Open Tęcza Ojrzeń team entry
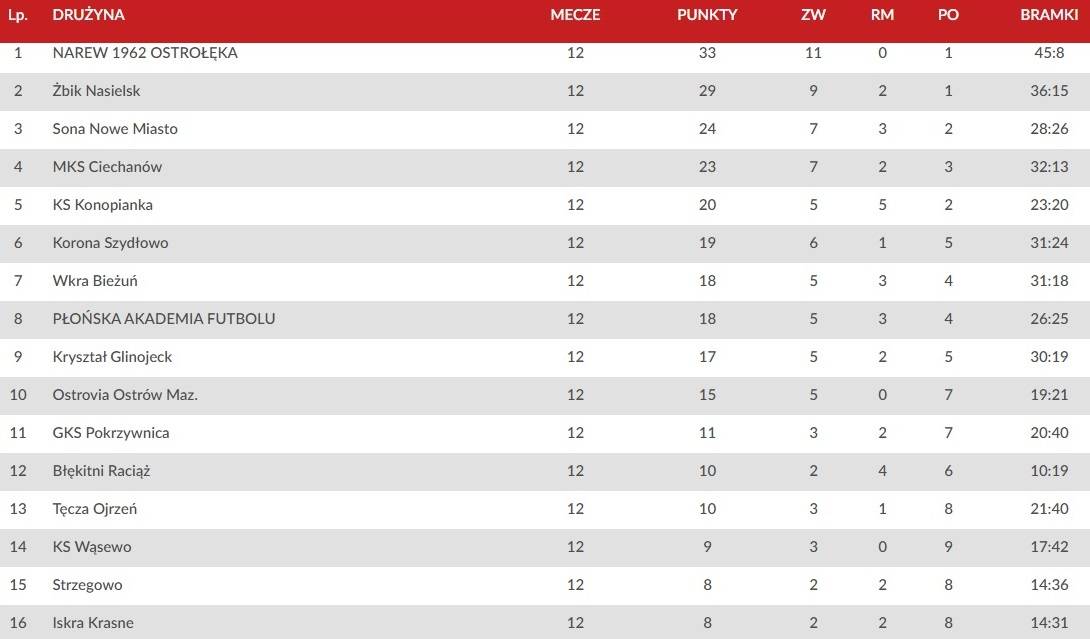The height and width of the screenshot is (639, 1090). [x=95, y=509]
